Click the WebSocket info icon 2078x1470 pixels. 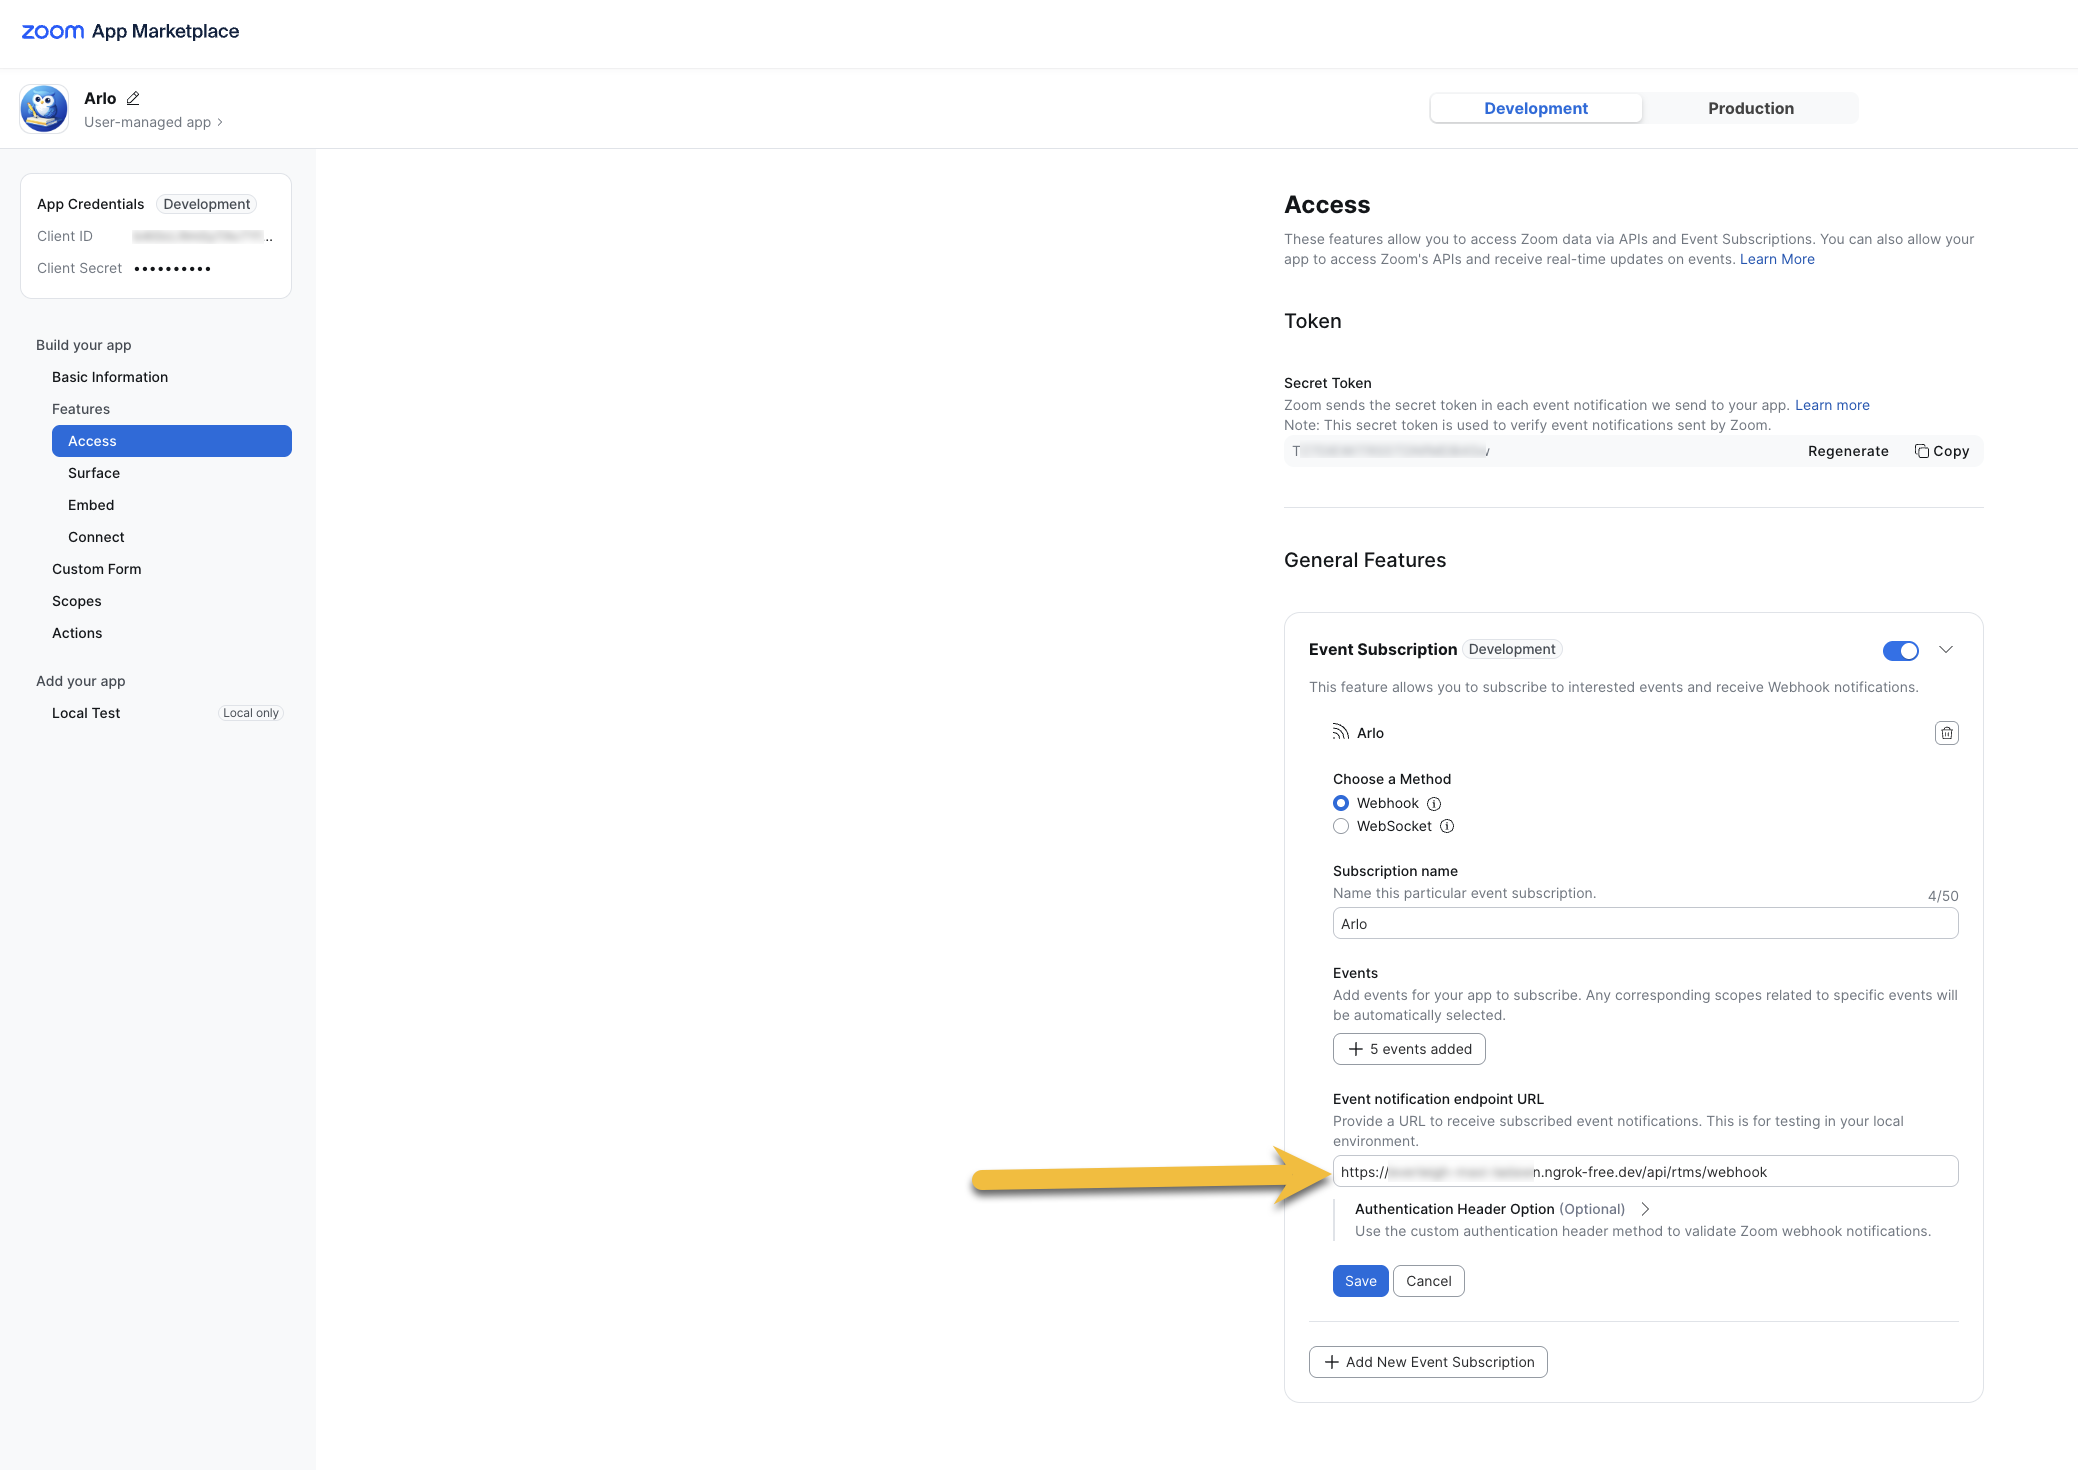pos(1447,827)
